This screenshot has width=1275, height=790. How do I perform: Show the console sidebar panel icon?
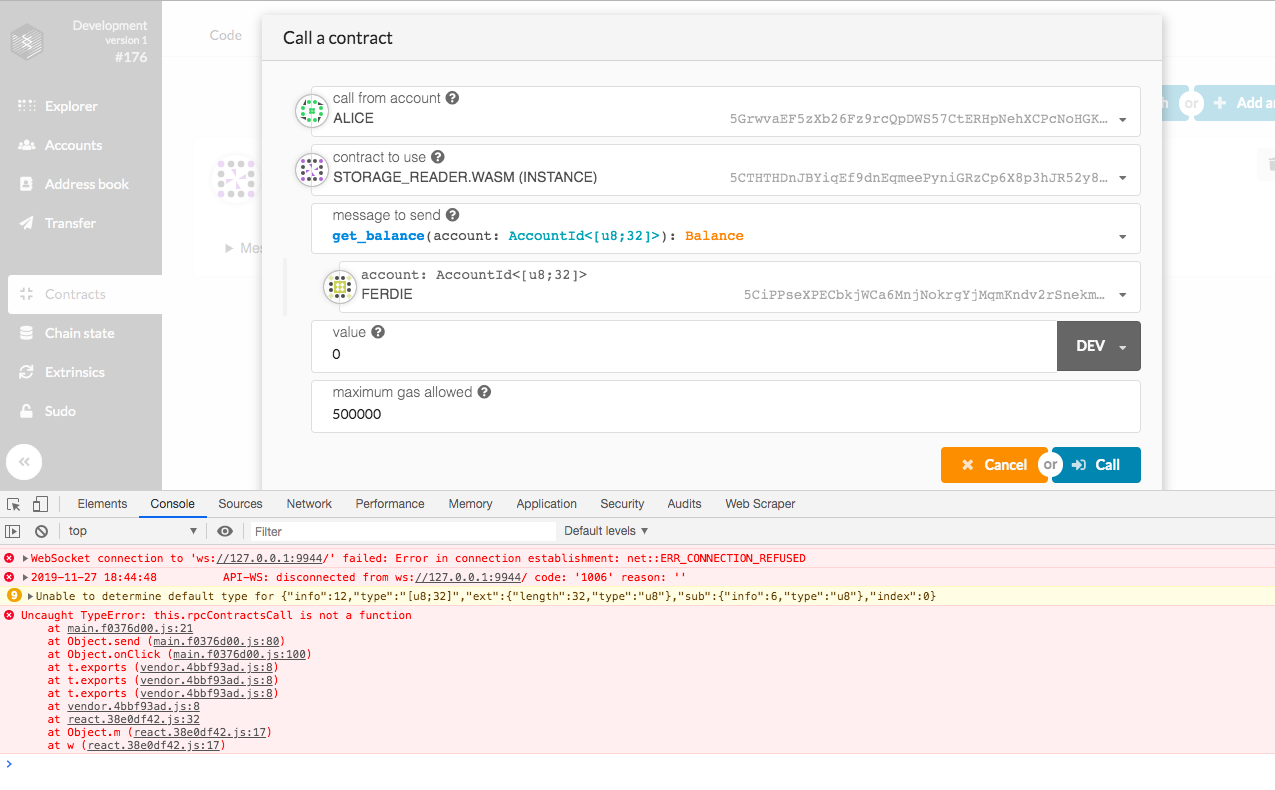13,531
